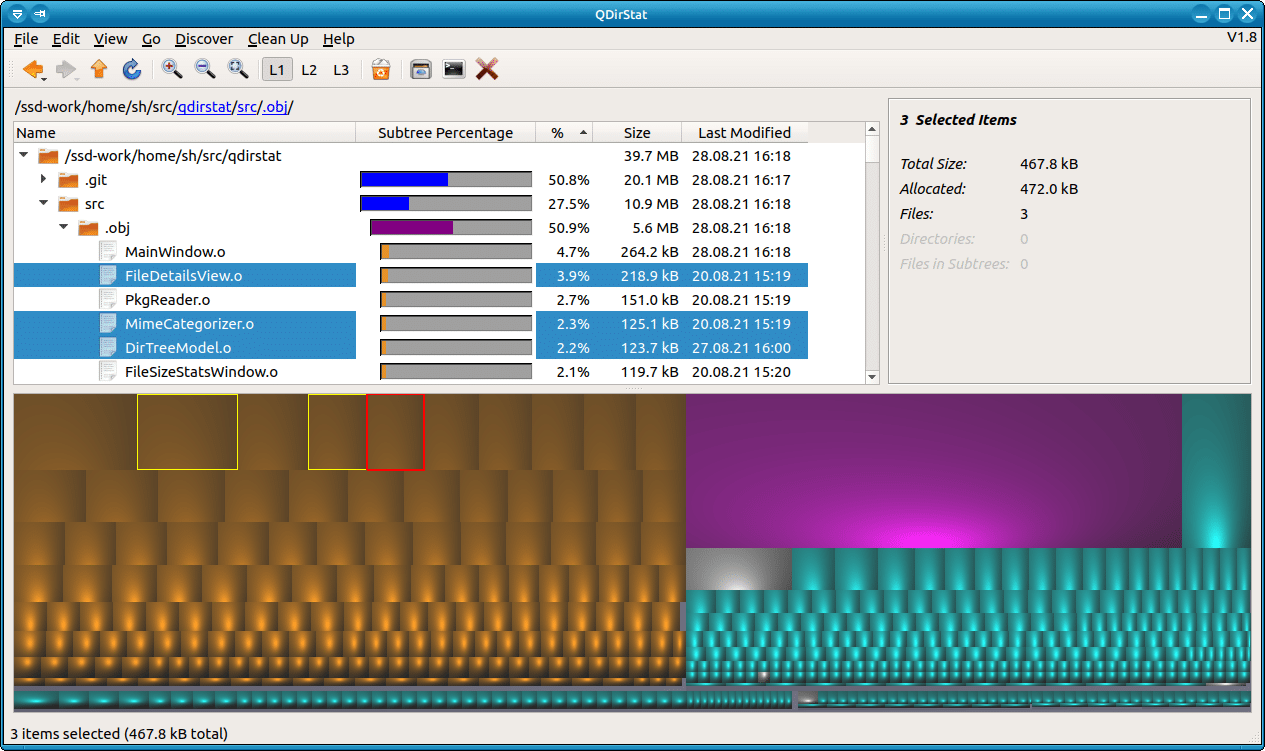1265x751 pixels.
Task: Open the Clean Up menu
Action: tap(278, 39)
